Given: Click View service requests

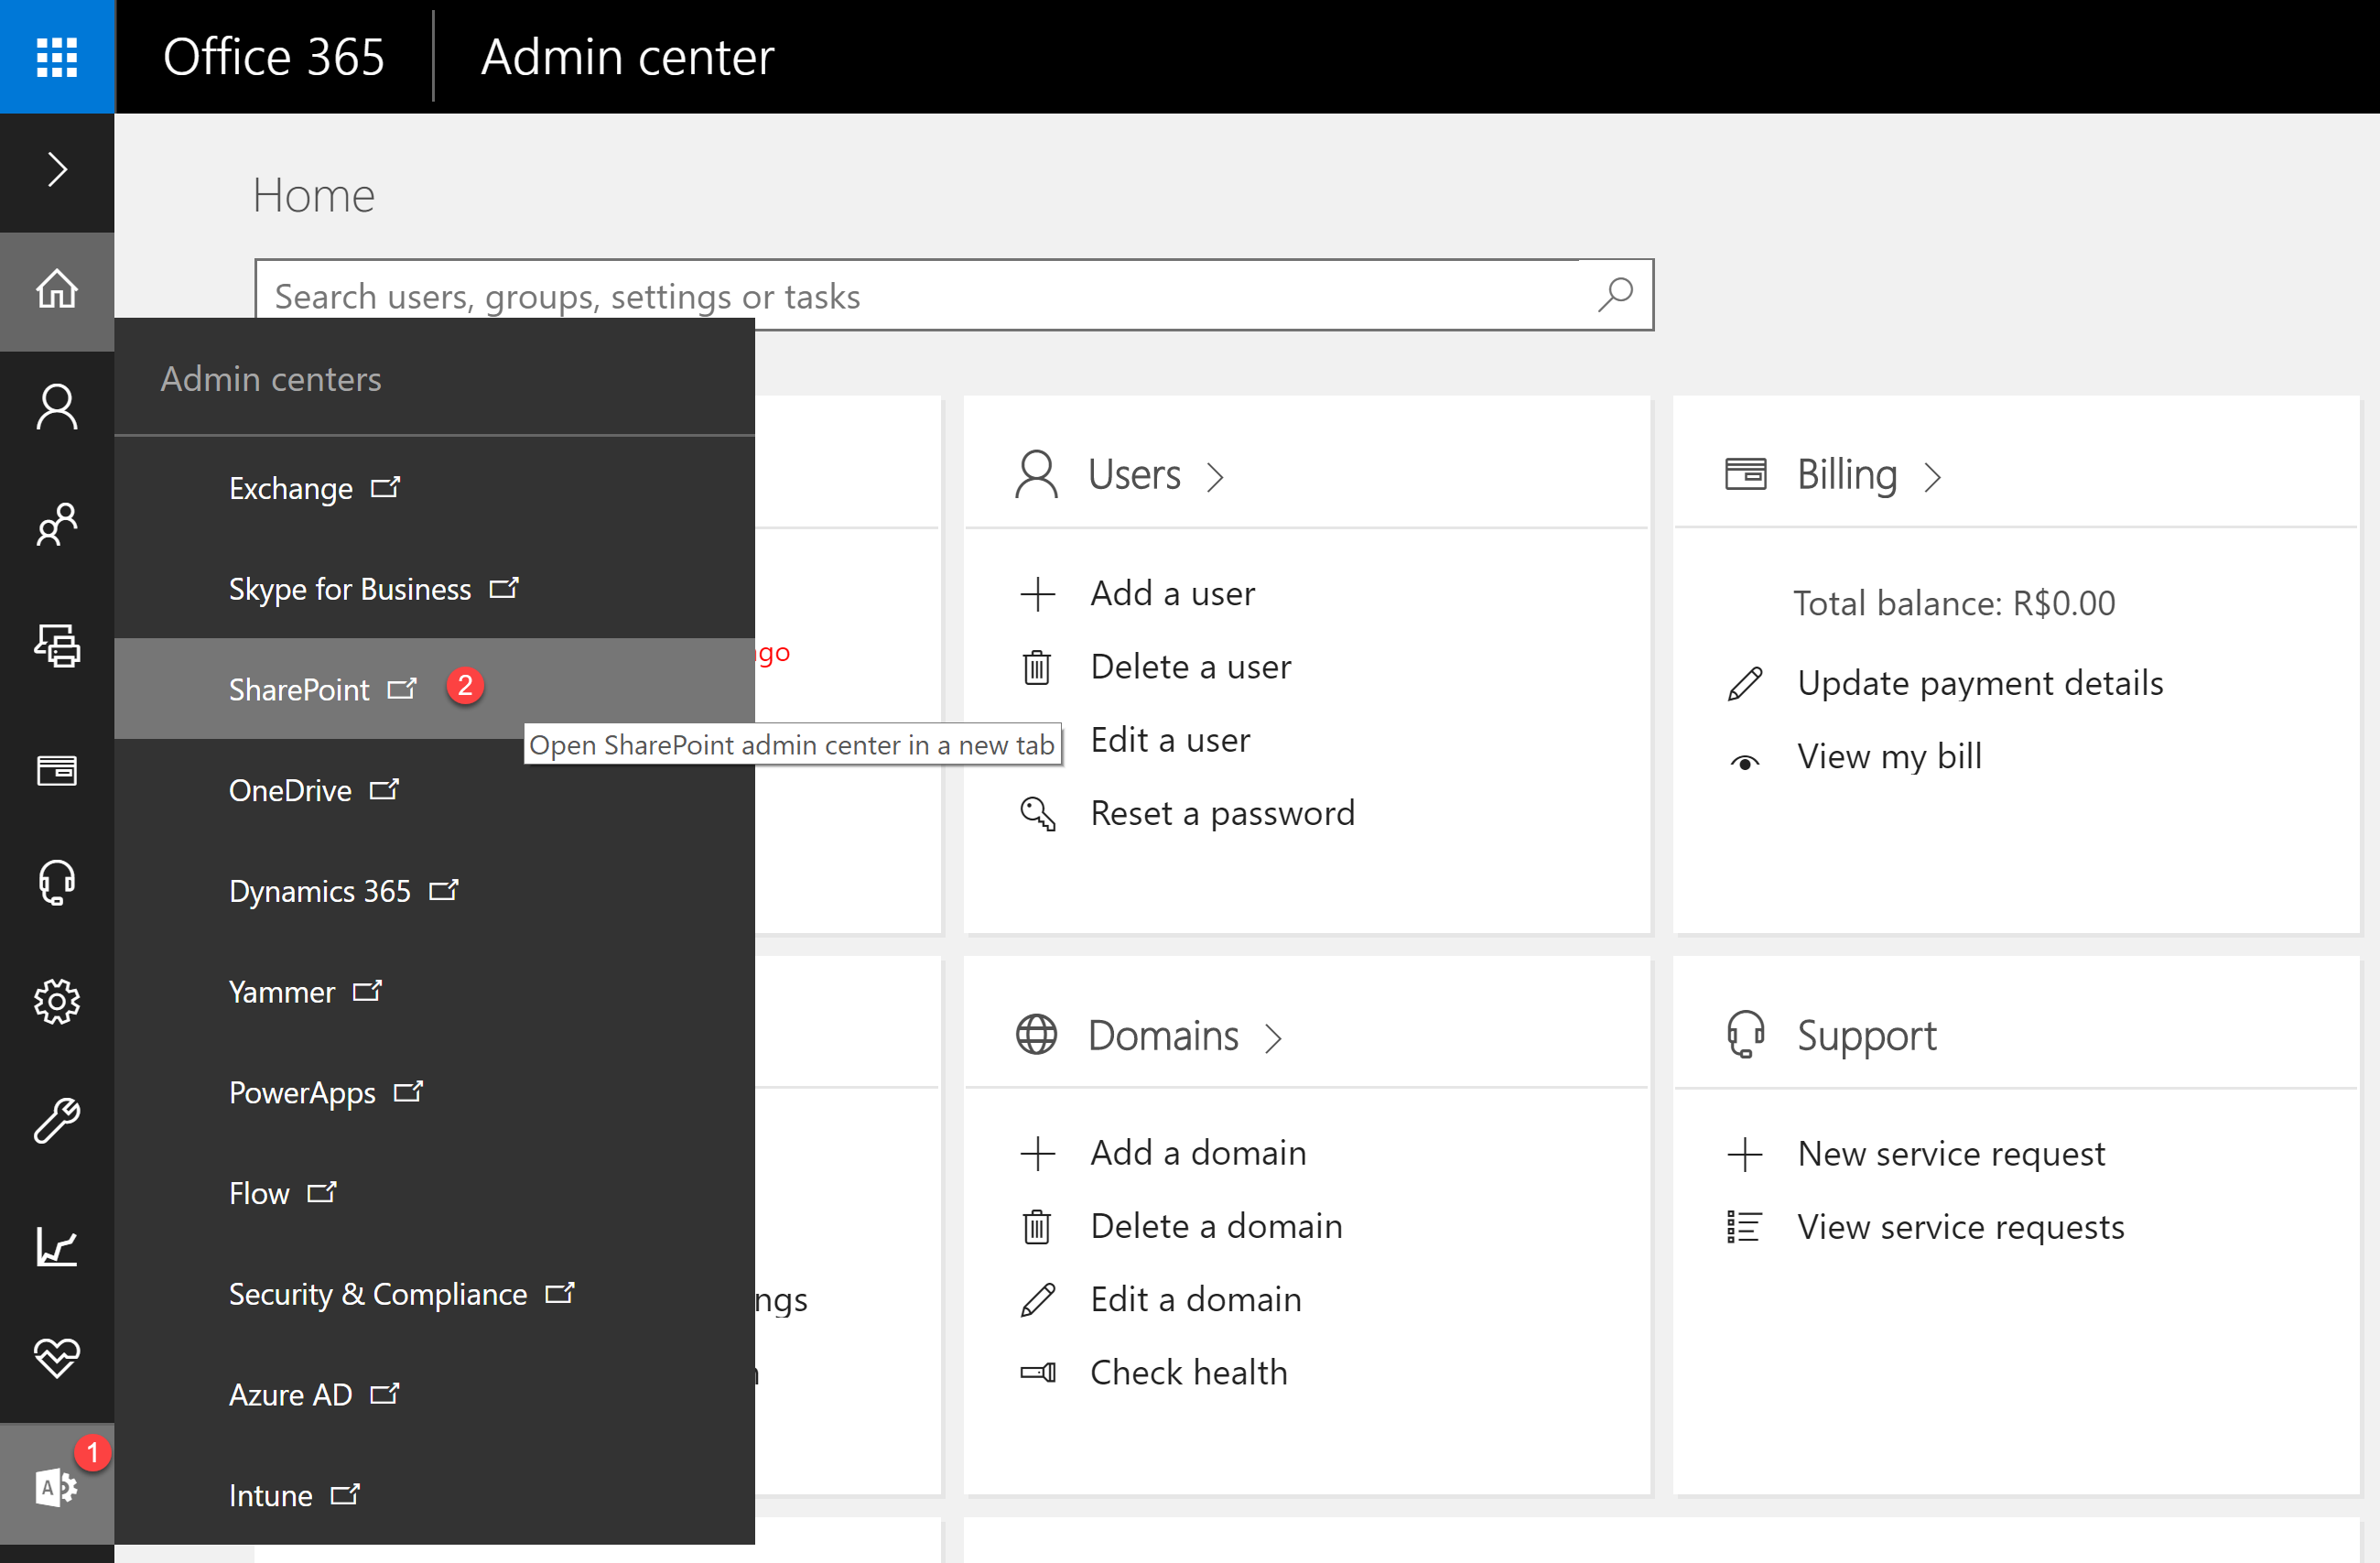Looking at the screenshot, I should point(1960,1227).
